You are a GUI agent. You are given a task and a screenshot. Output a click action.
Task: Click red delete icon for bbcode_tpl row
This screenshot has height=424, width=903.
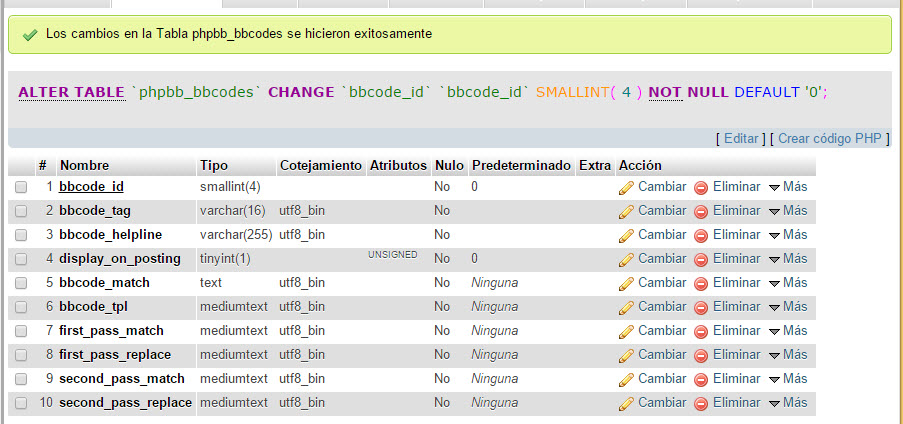pos(701,307)
